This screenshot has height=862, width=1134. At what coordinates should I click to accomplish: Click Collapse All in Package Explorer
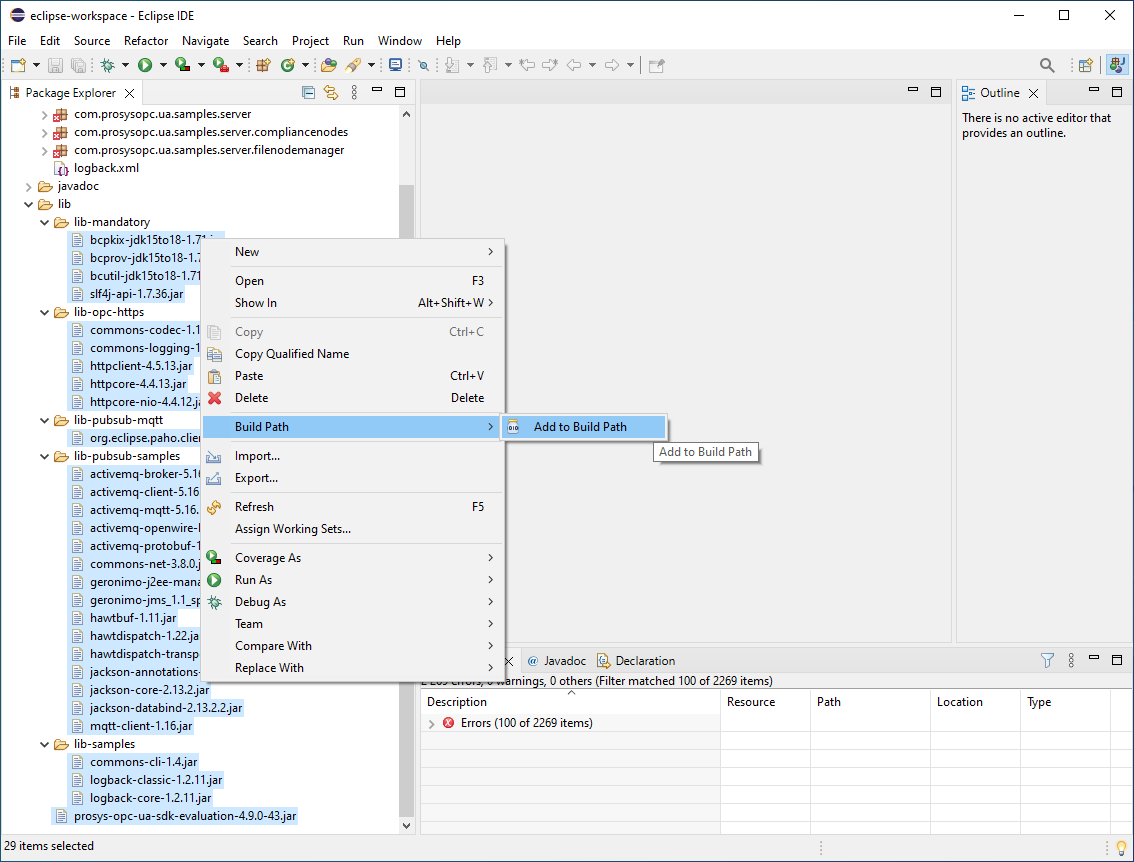click(x=308, y=92)
